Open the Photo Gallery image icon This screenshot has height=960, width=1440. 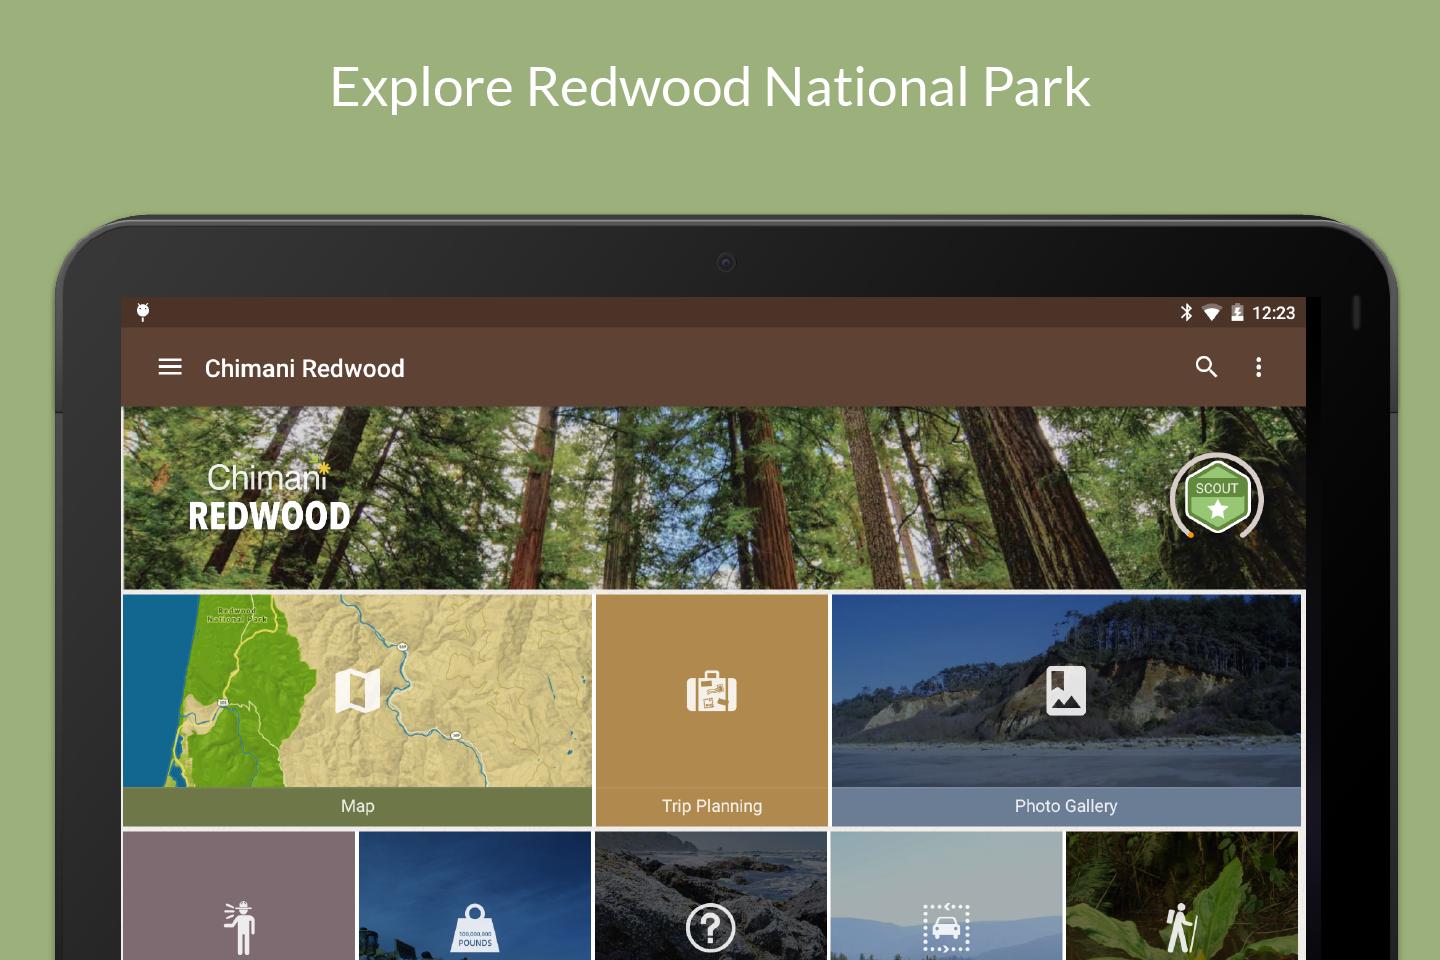(x=1066, y=690)
